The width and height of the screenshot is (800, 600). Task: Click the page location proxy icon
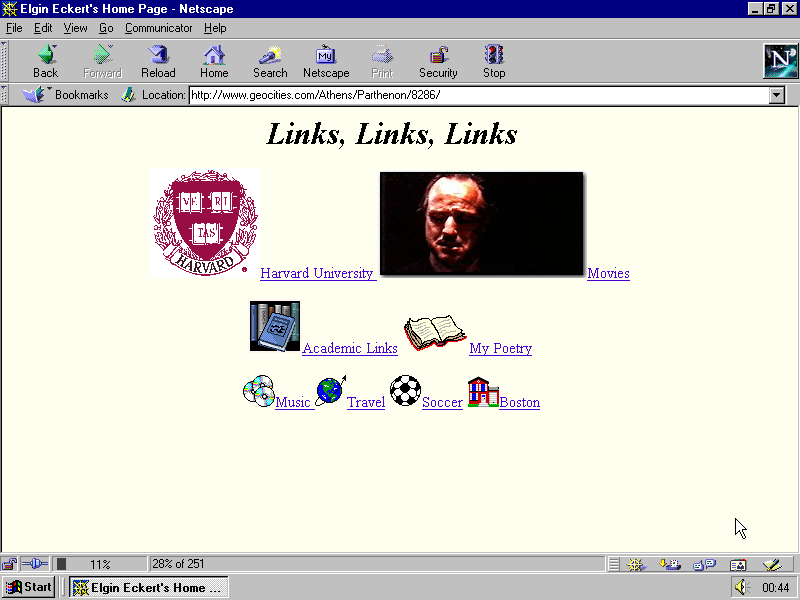128,95
